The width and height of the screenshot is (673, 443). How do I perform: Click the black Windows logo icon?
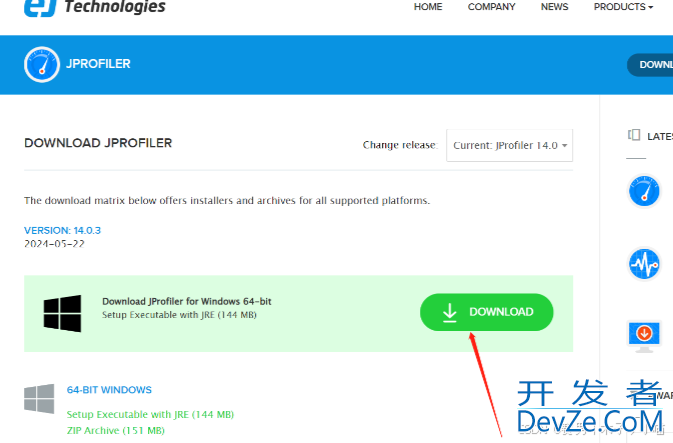[x=62, y=313]
